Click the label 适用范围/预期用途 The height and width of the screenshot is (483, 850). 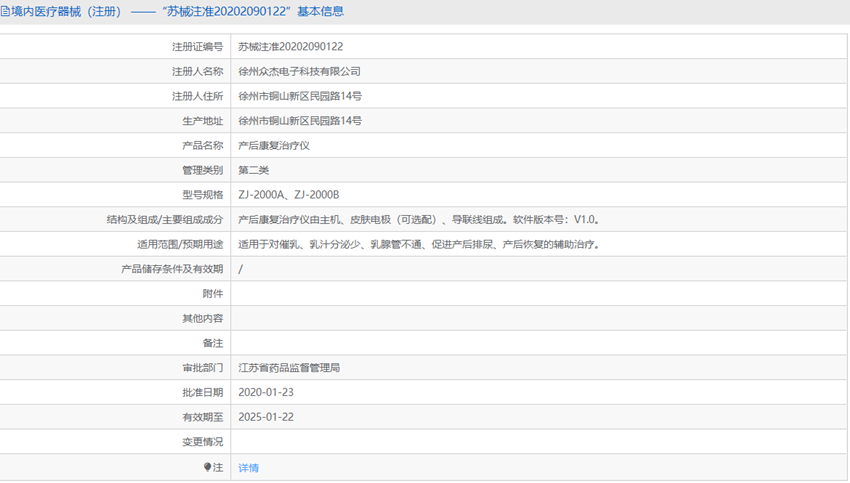click(x=180, y=244)
